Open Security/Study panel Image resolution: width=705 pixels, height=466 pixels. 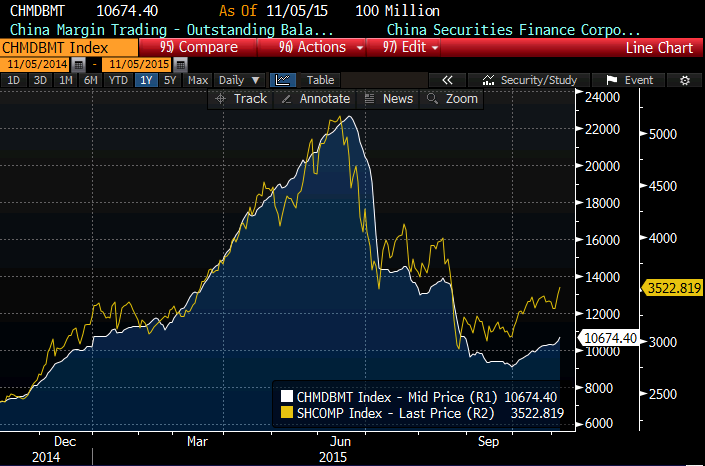coord(532,80)
